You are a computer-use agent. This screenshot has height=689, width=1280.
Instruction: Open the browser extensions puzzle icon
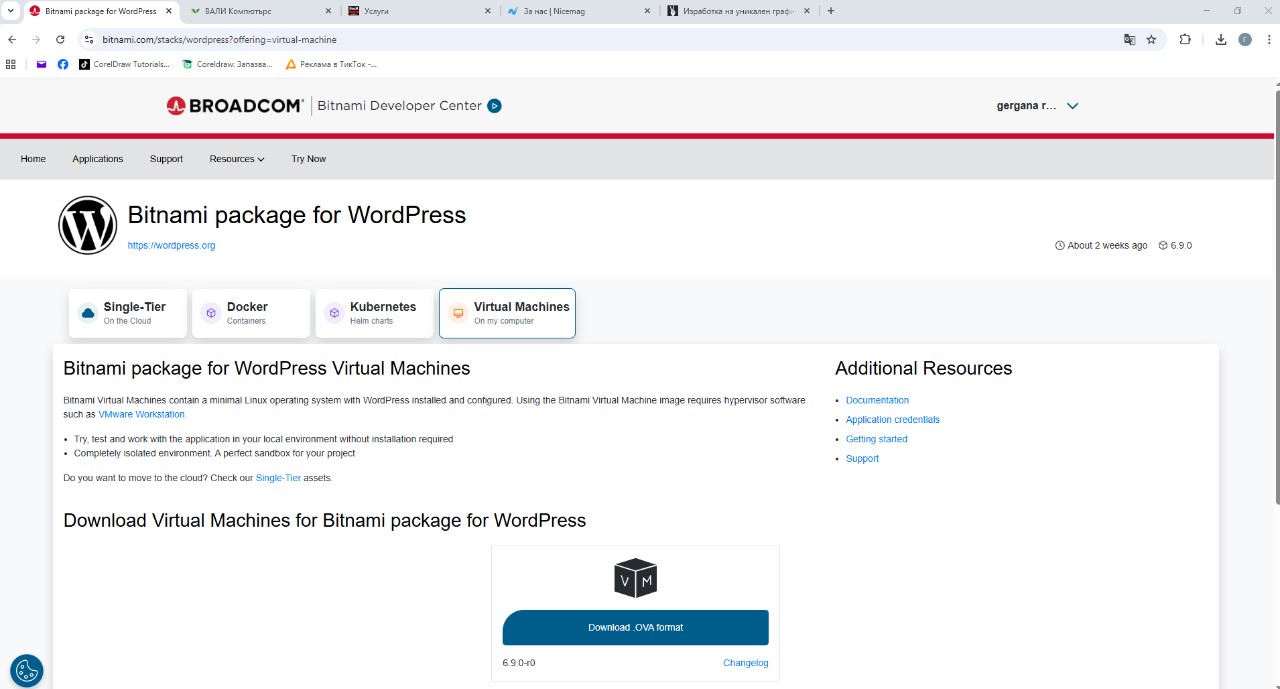[x=1185, y=40]
